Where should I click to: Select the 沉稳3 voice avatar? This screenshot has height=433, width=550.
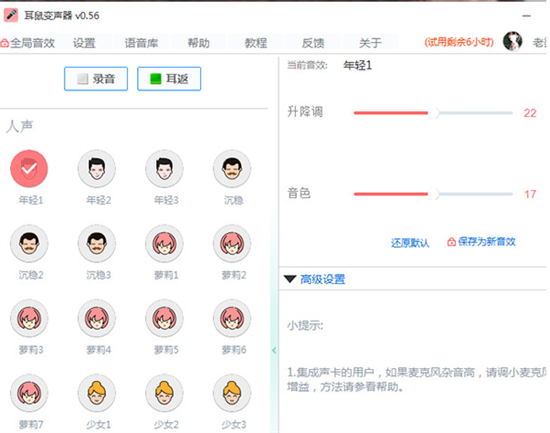tap(97, 244)
